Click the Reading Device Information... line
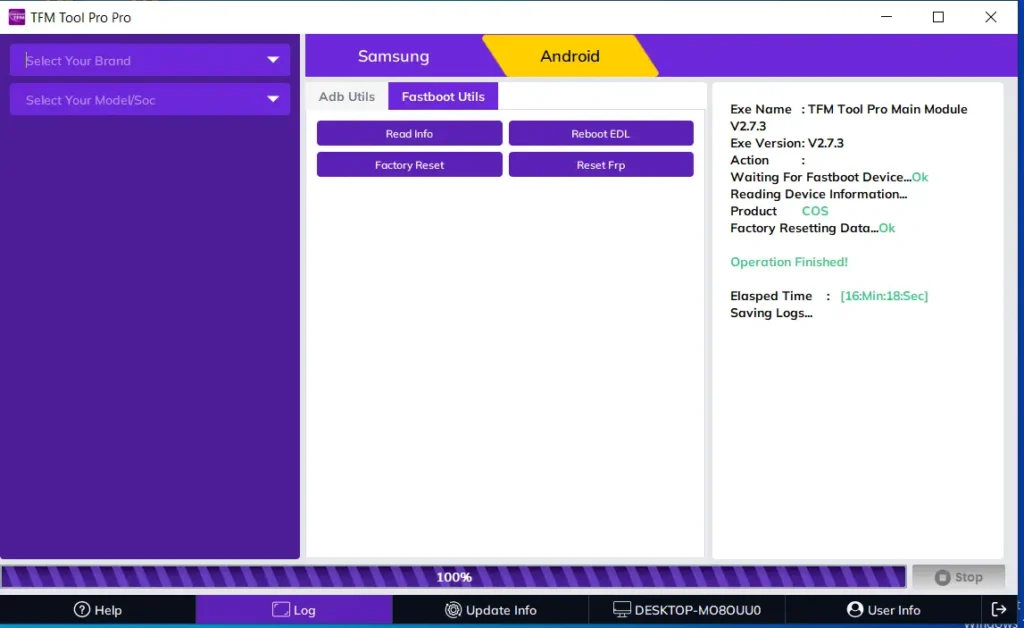The height and width of the screenshot is (628, 1024). pyautogui.click(x=818, y=194)
